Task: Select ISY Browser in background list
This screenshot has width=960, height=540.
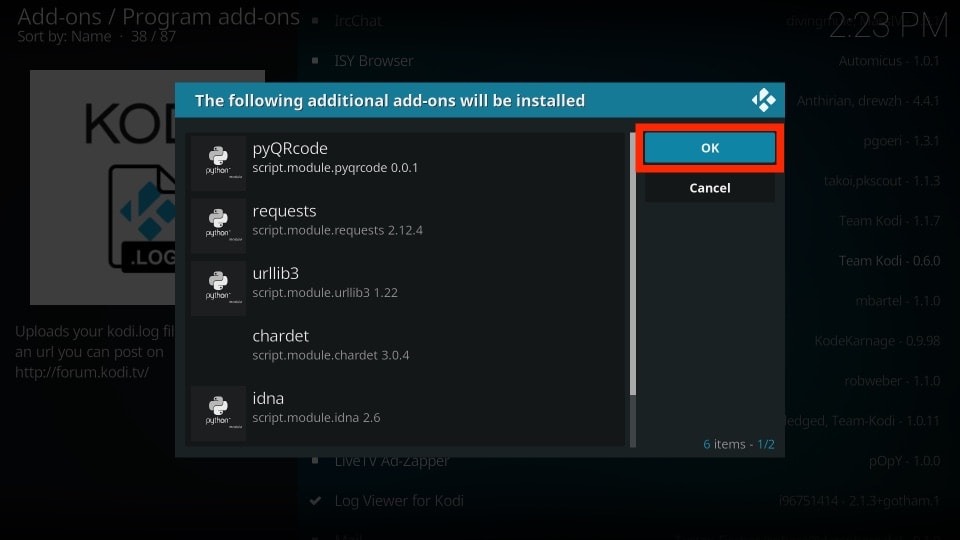Action: coord(373,61)
